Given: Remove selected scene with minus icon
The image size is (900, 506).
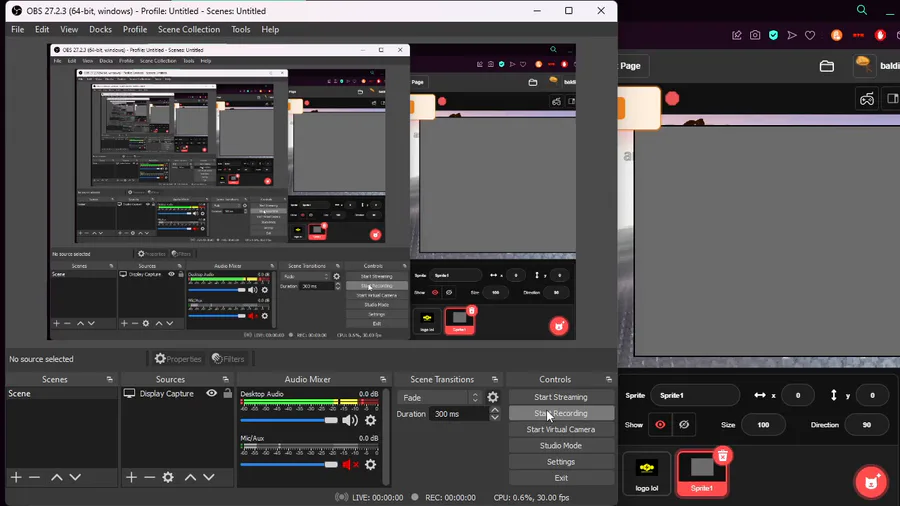Looking at the screenshot, I should [34, 477].
